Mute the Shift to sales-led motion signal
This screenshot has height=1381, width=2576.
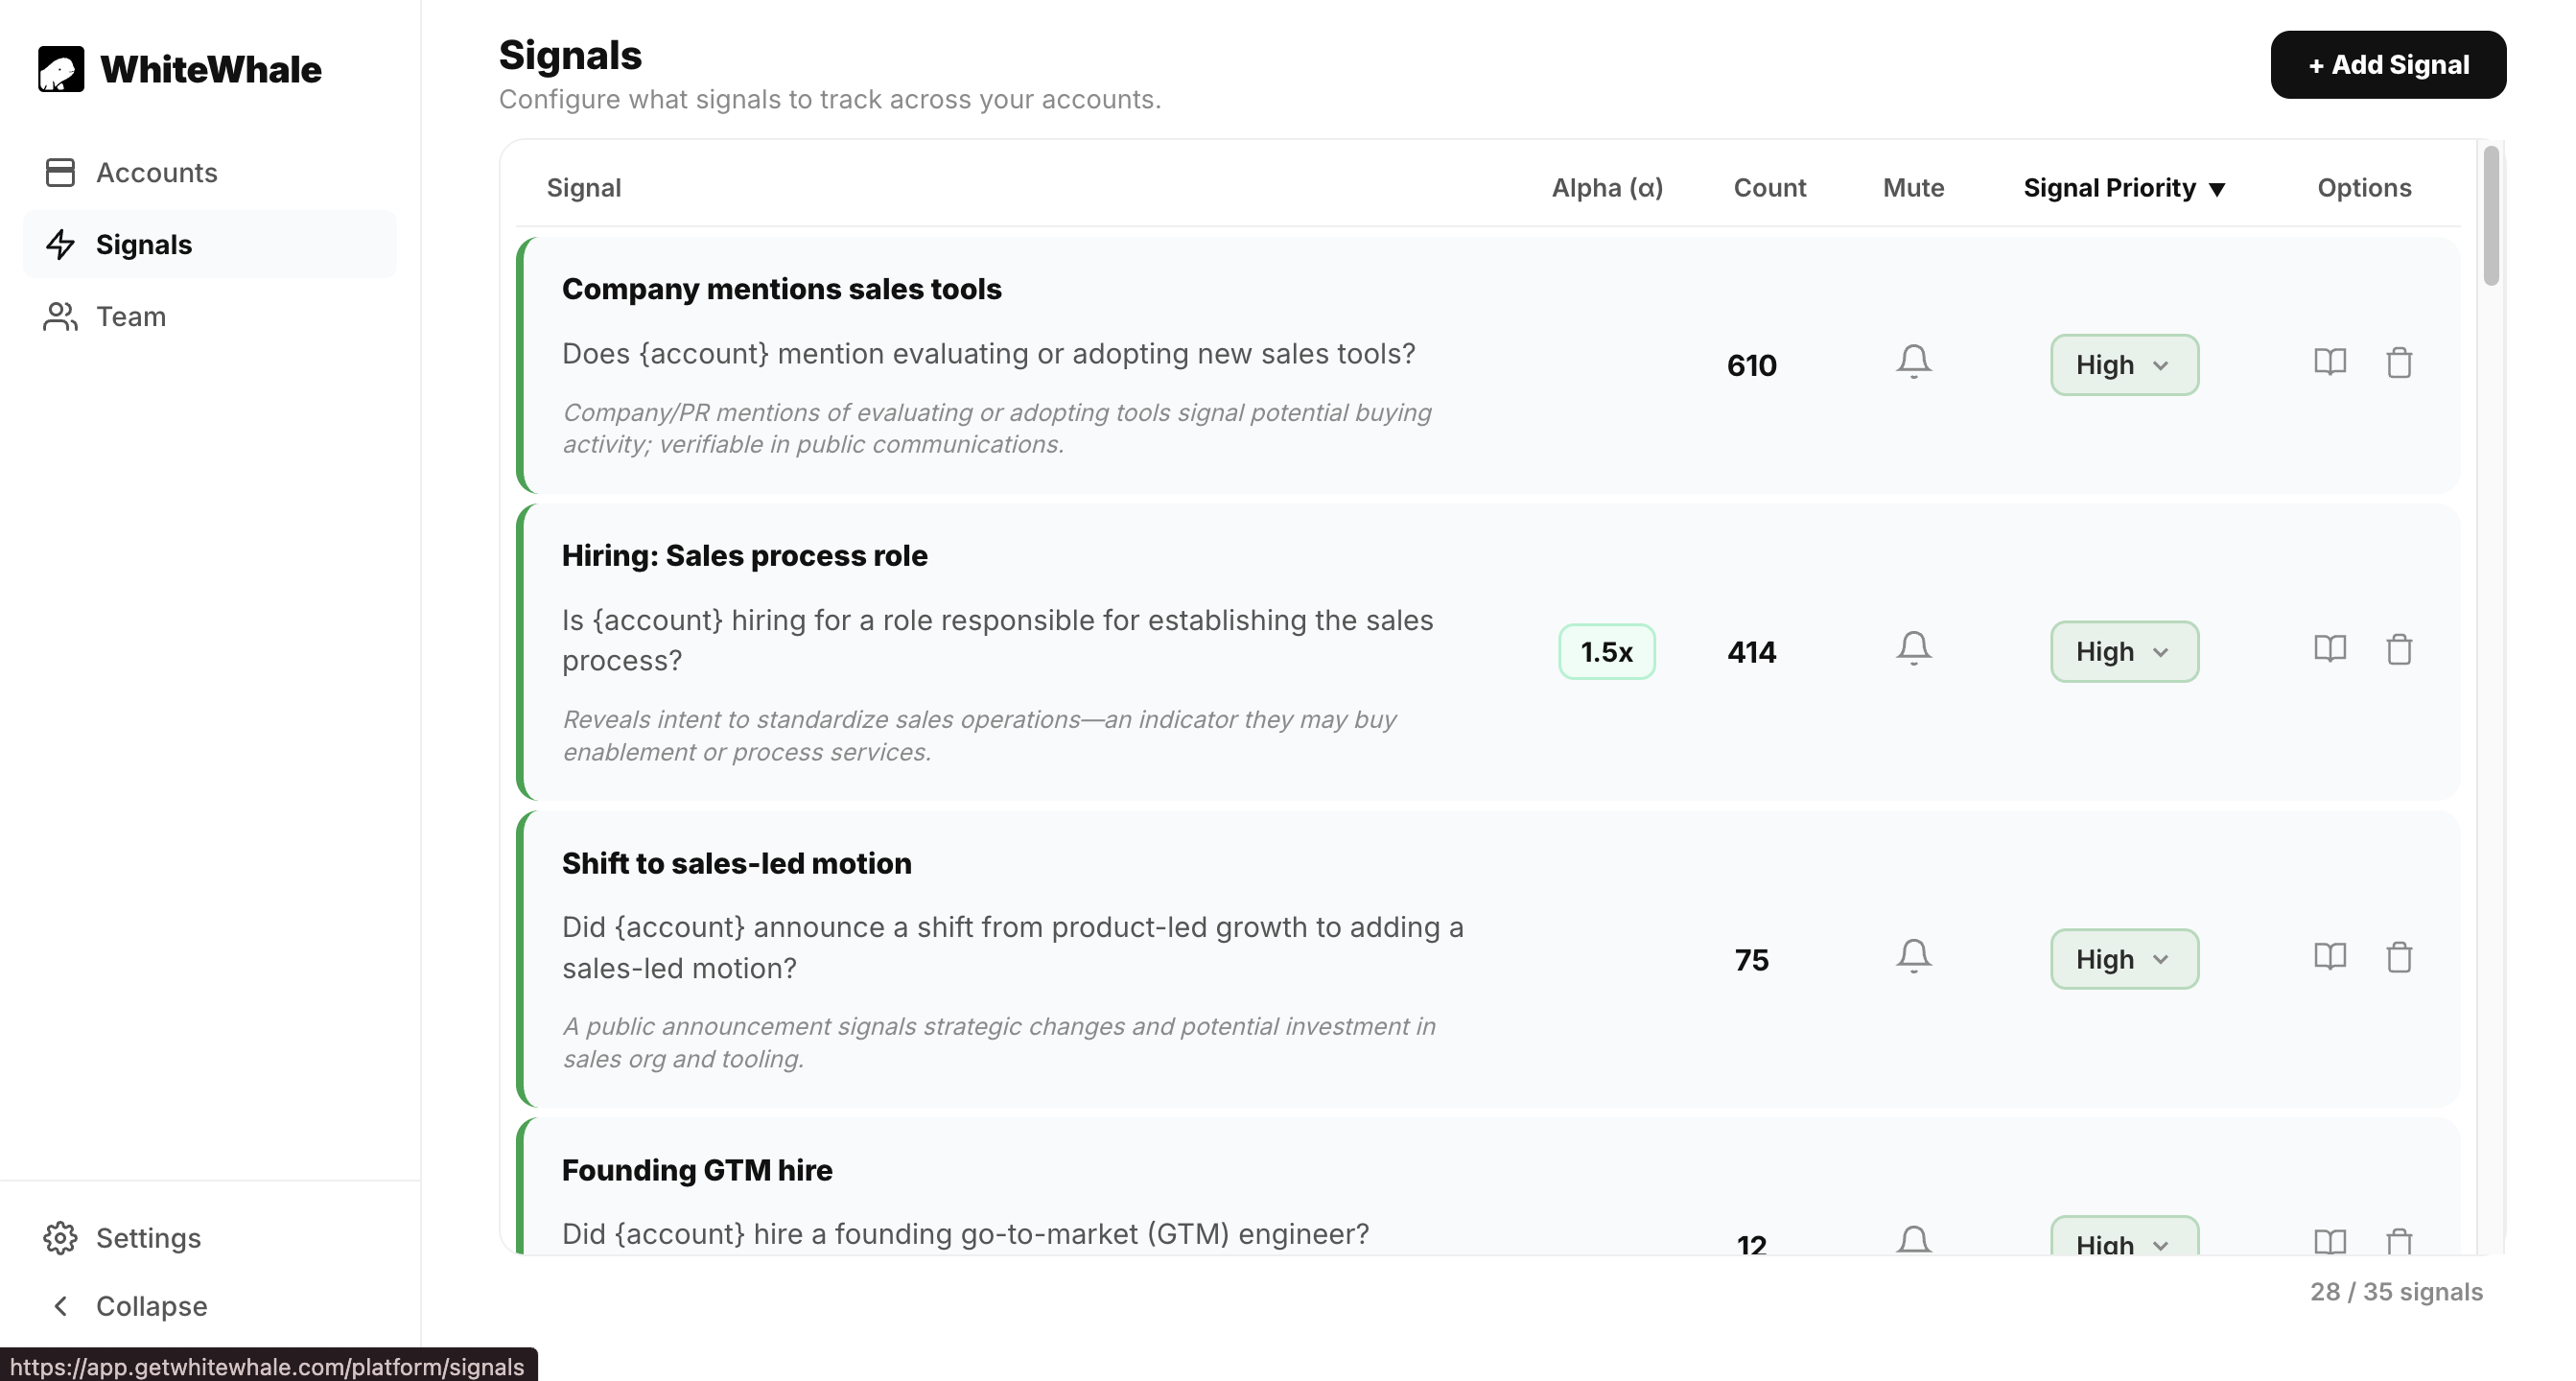pos(1913,957)
